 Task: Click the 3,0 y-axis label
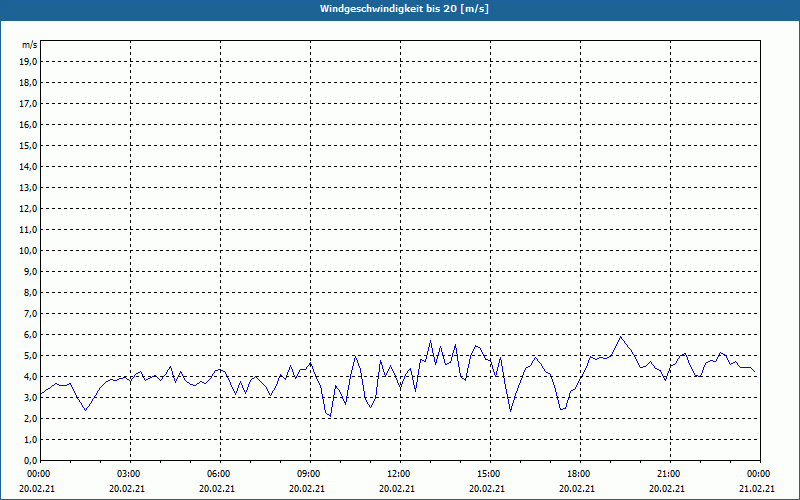[30, 397]
